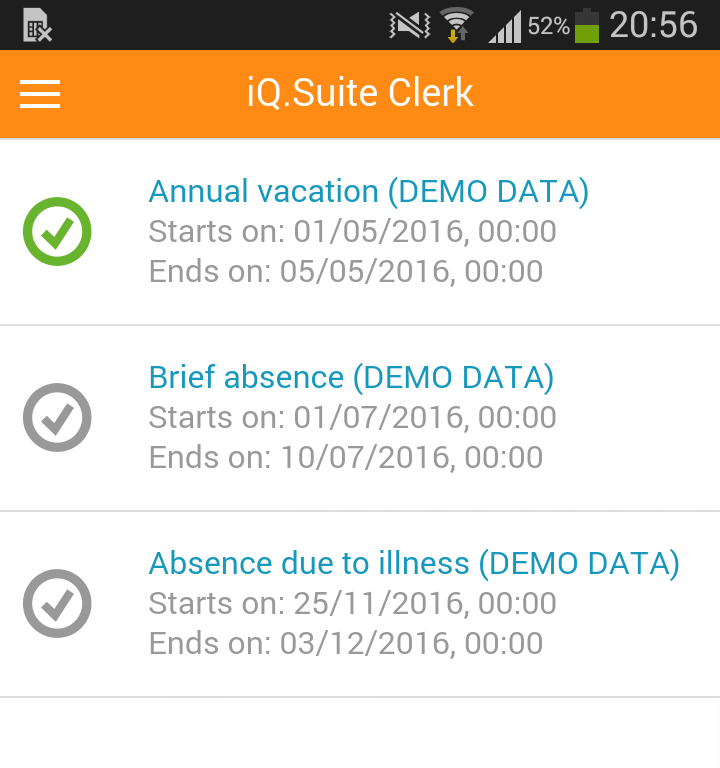Open the Brief absence (DEMO DATA) entry
The width and height of the screenshot is (720, 768).
pos(351,377)
